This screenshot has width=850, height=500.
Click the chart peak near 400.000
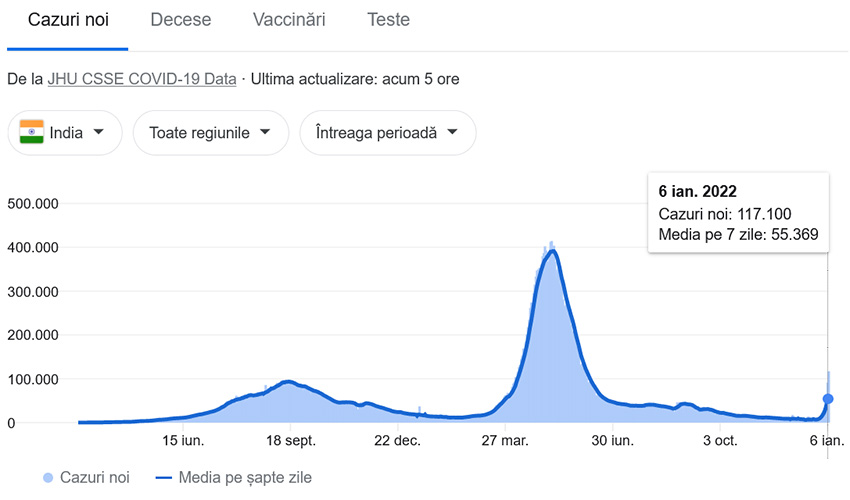(x=552, y=250)
